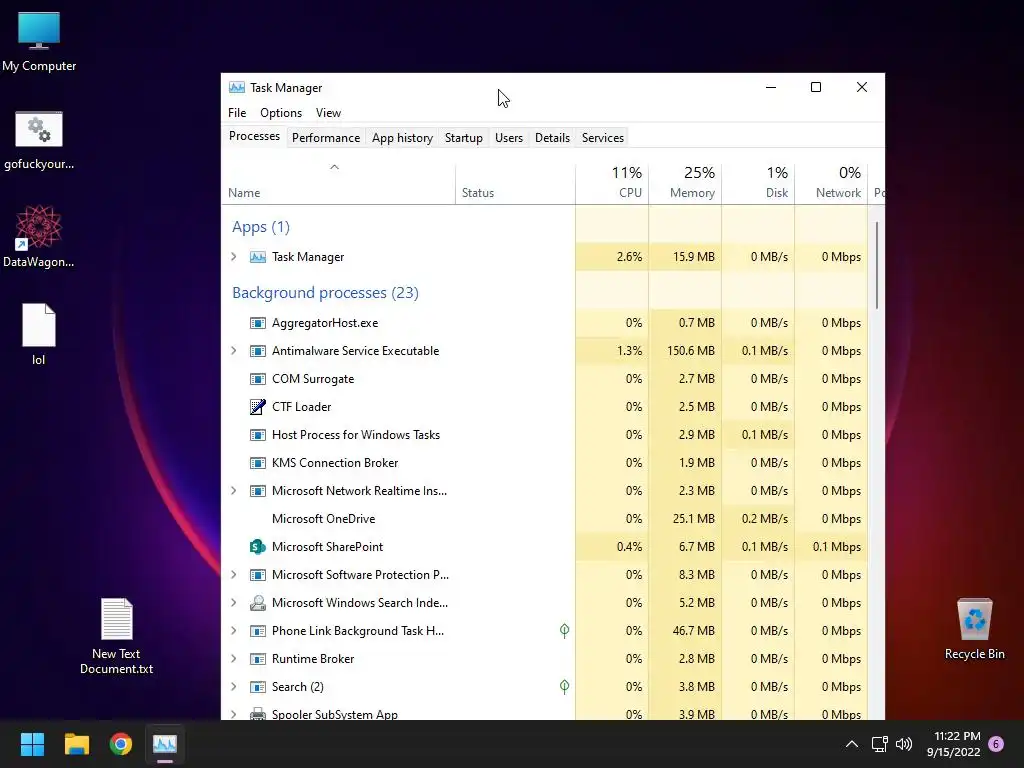Image resolution: width=1024 pixels, height=768 pixels.
Task: Expand Antimalware Service Executable row
Action: tap(234, 351)
